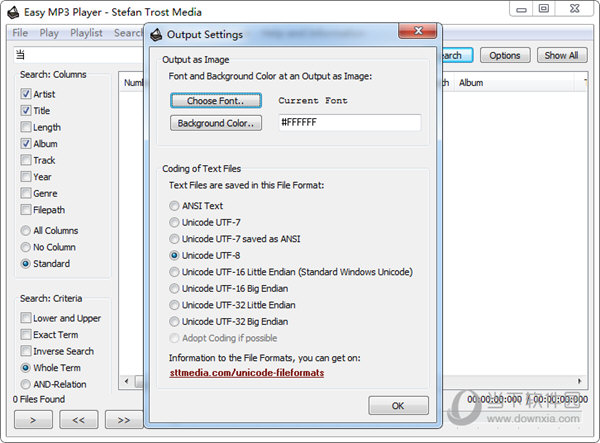Open the Play menu

point(49,33)
